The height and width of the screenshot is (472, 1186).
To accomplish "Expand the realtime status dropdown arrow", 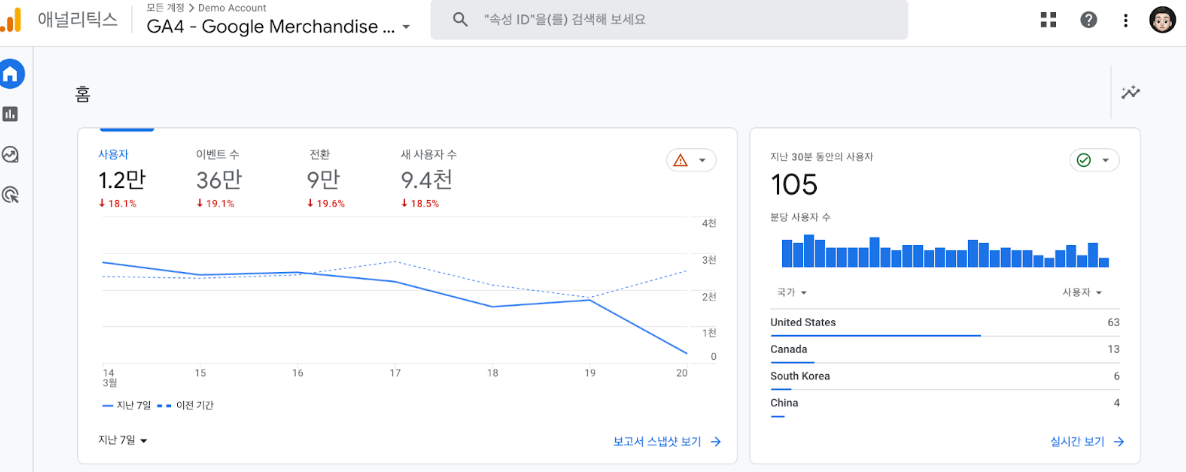I will (1105, 160).
